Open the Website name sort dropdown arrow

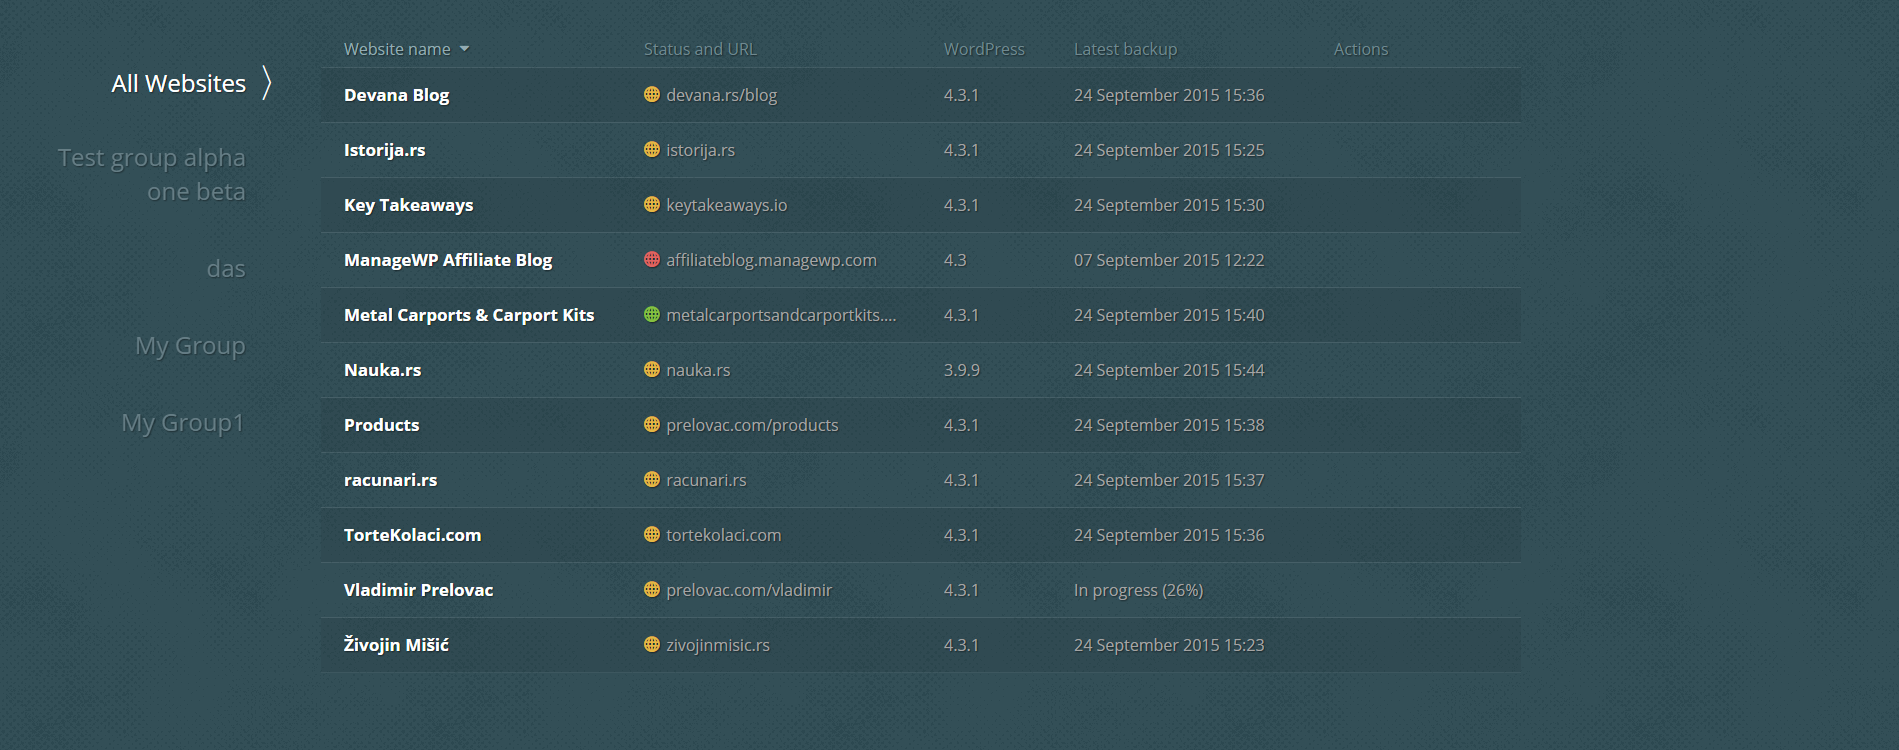(x=464, y=49)
